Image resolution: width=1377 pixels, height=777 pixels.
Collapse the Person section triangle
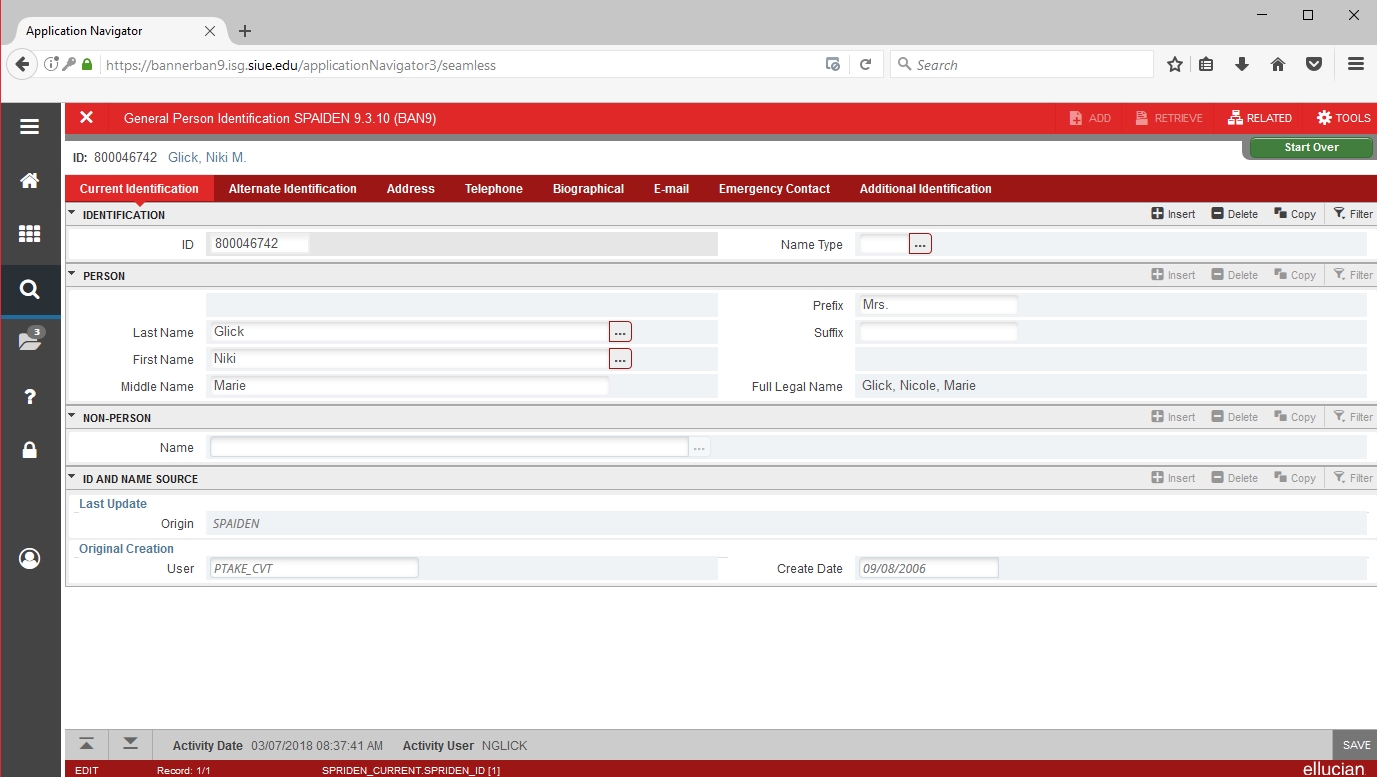click(72, 274)
